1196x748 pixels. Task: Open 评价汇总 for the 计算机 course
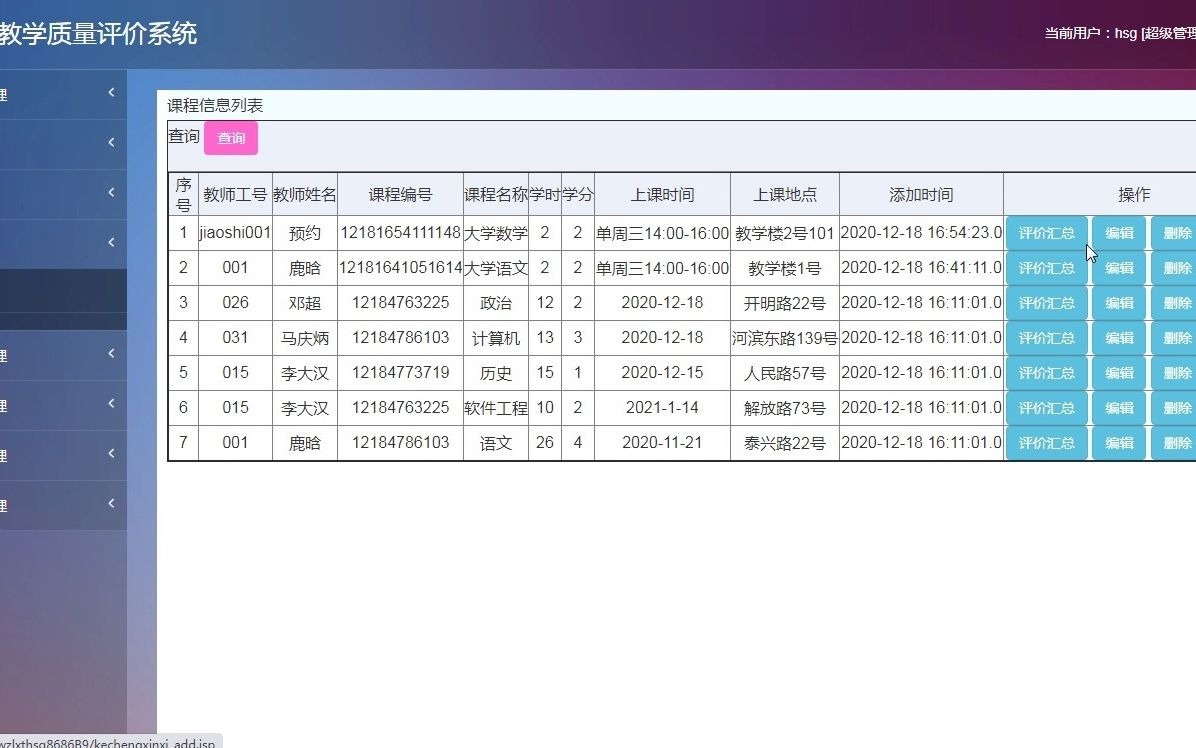click(x=1046, y=339)
